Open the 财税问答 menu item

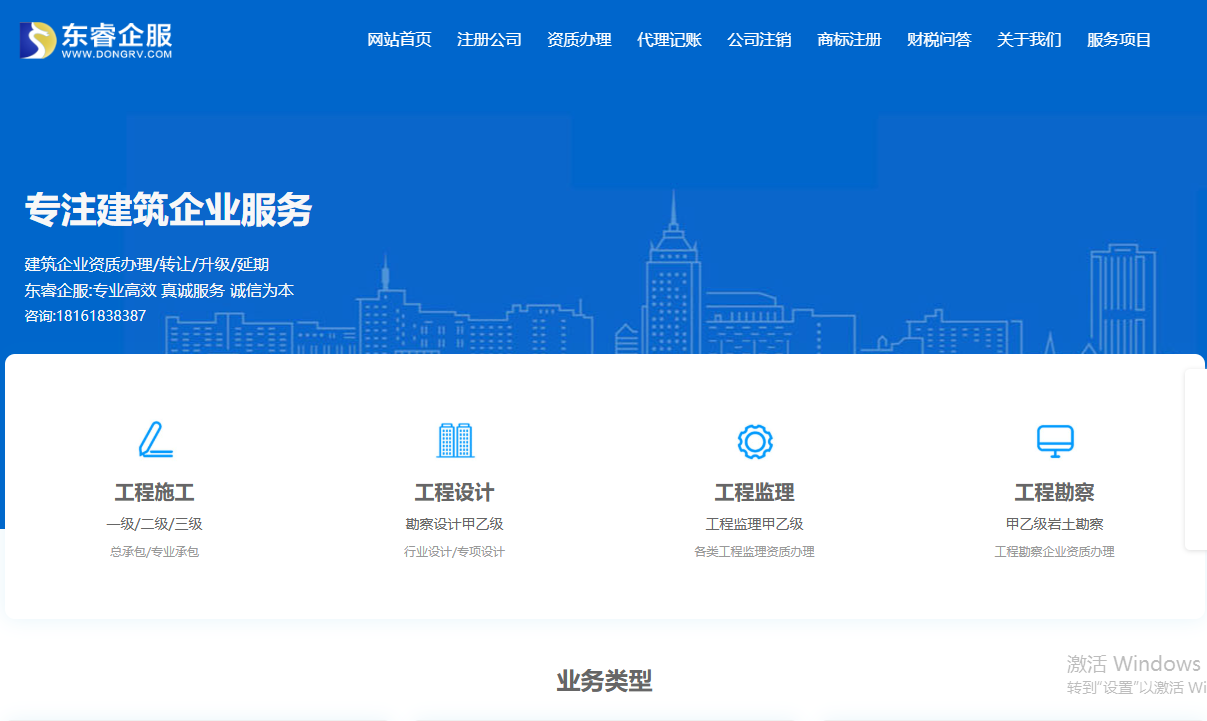click(938, 40)
